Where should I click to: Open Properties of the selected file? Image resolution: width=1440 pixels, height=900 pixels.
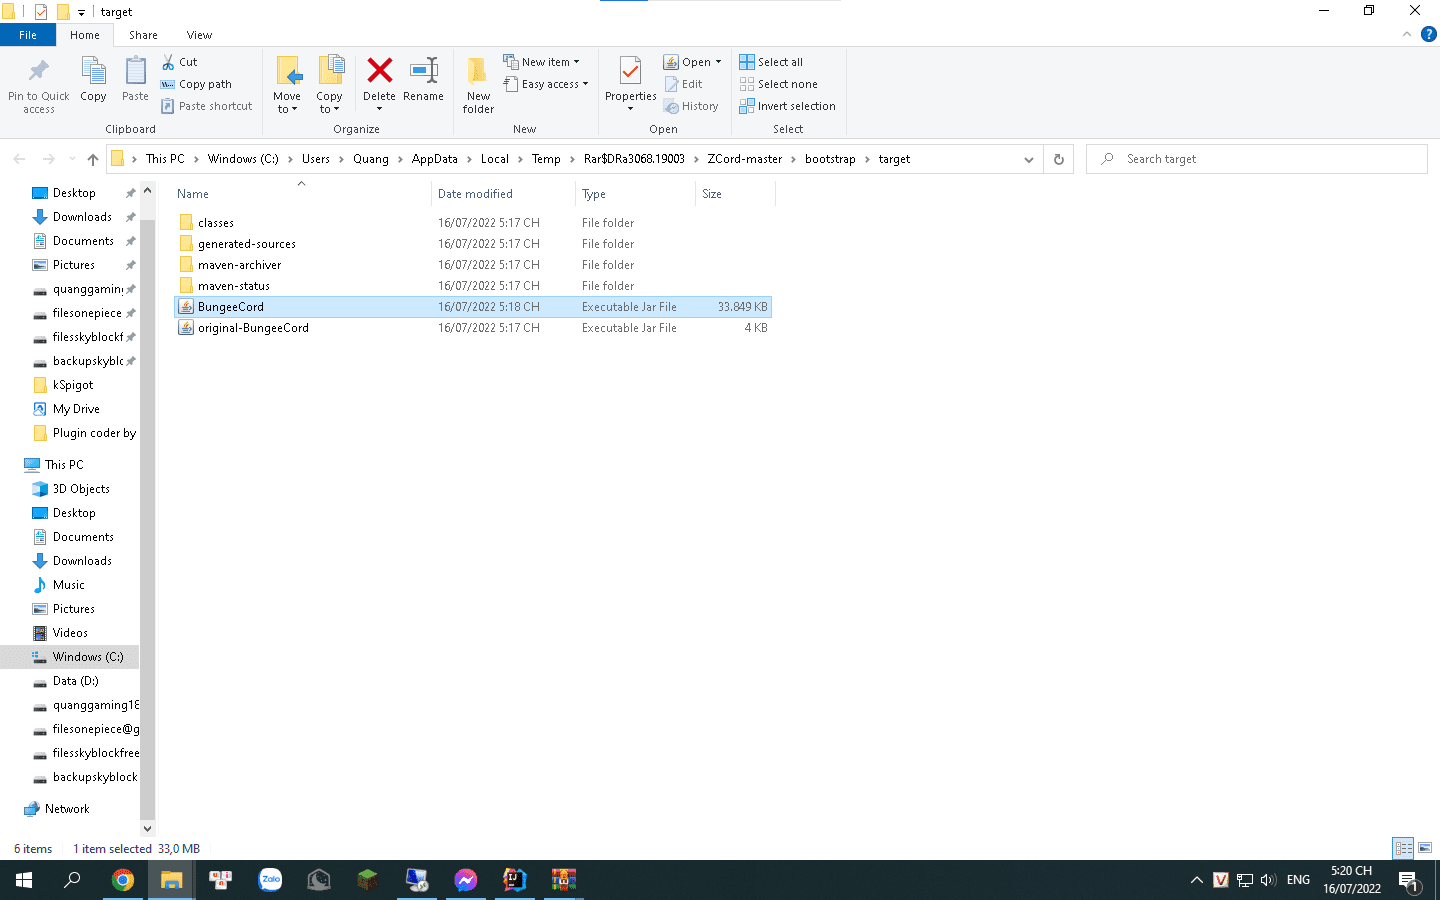pyautogui.click(x=630, y=74)
